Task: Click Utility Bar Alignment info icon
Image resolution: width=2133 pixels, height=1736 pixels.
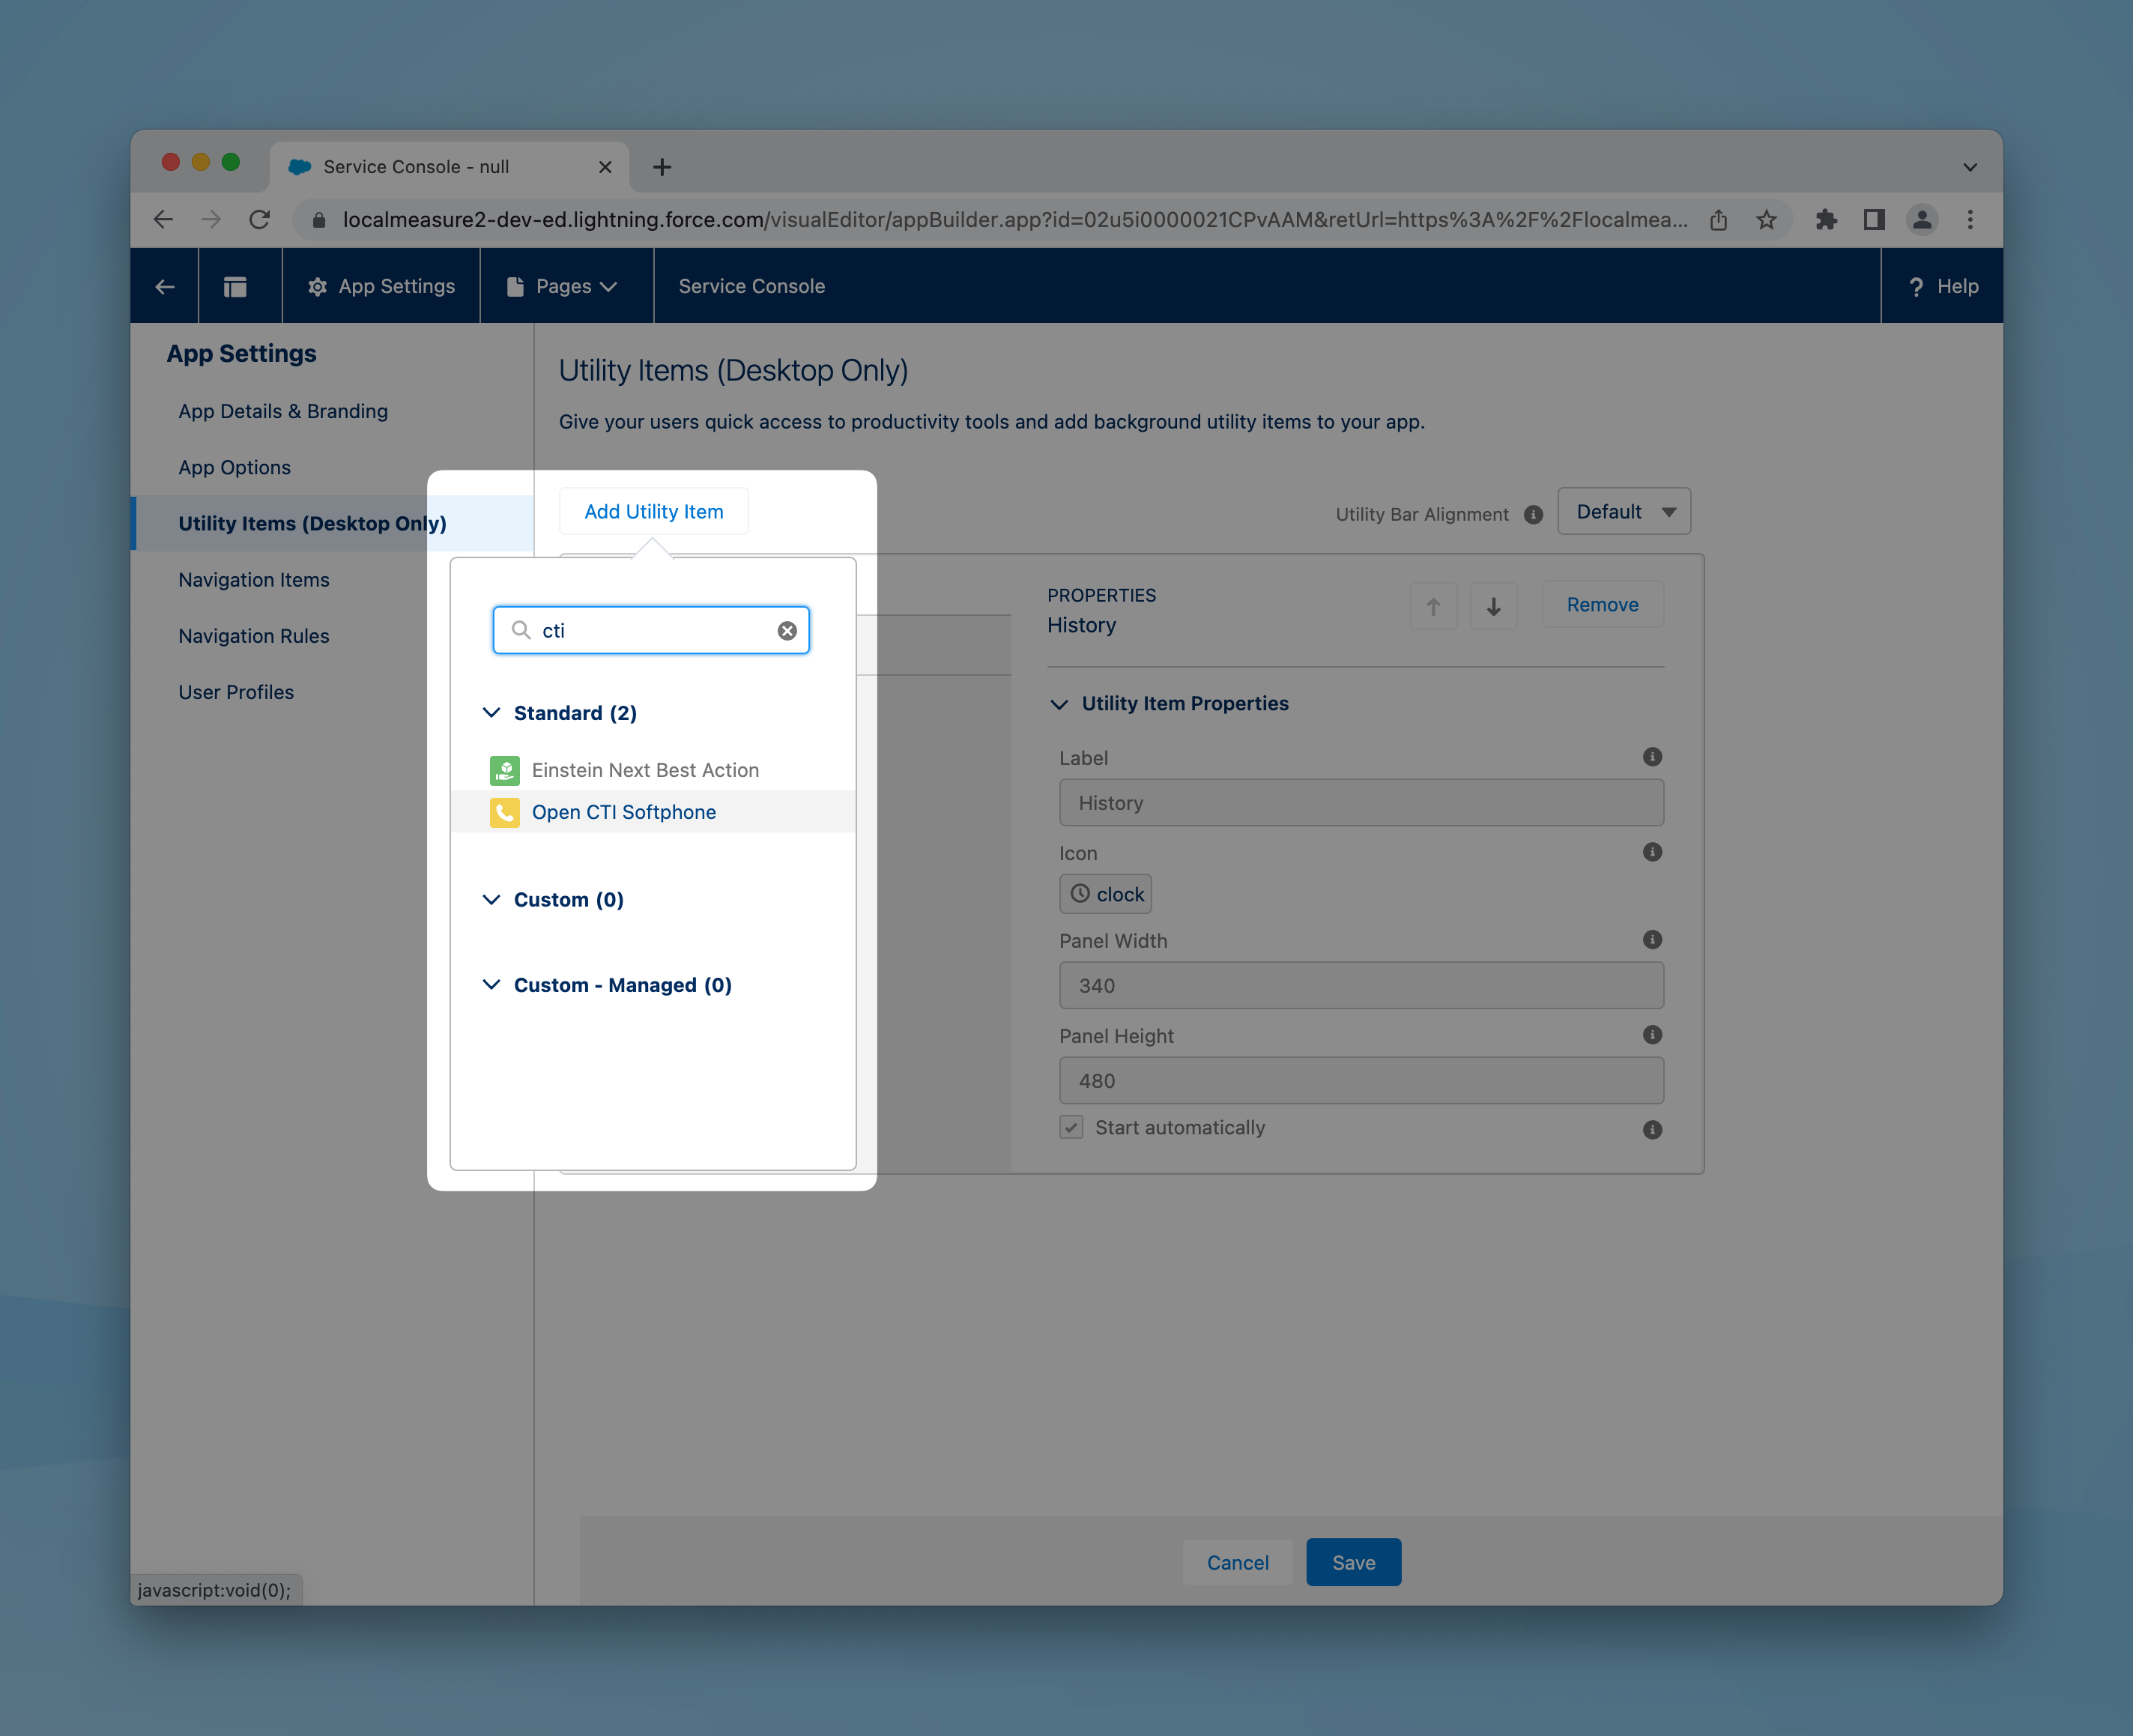Action: click(1533, 514)
